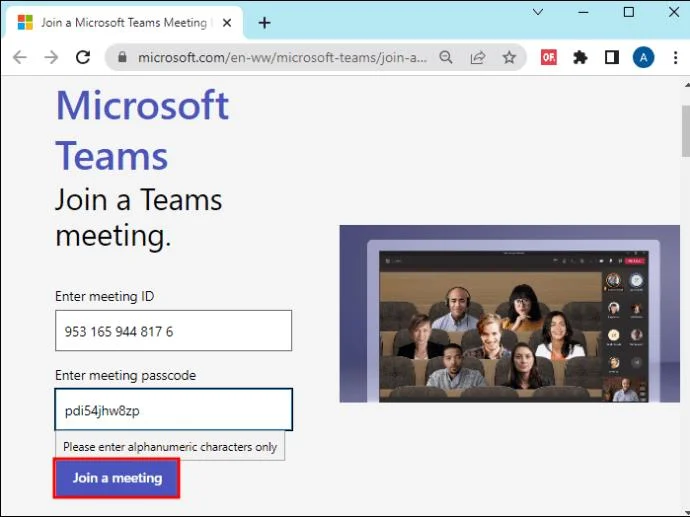
Task: Click the share page icon
Action: (x=477, y=57)
